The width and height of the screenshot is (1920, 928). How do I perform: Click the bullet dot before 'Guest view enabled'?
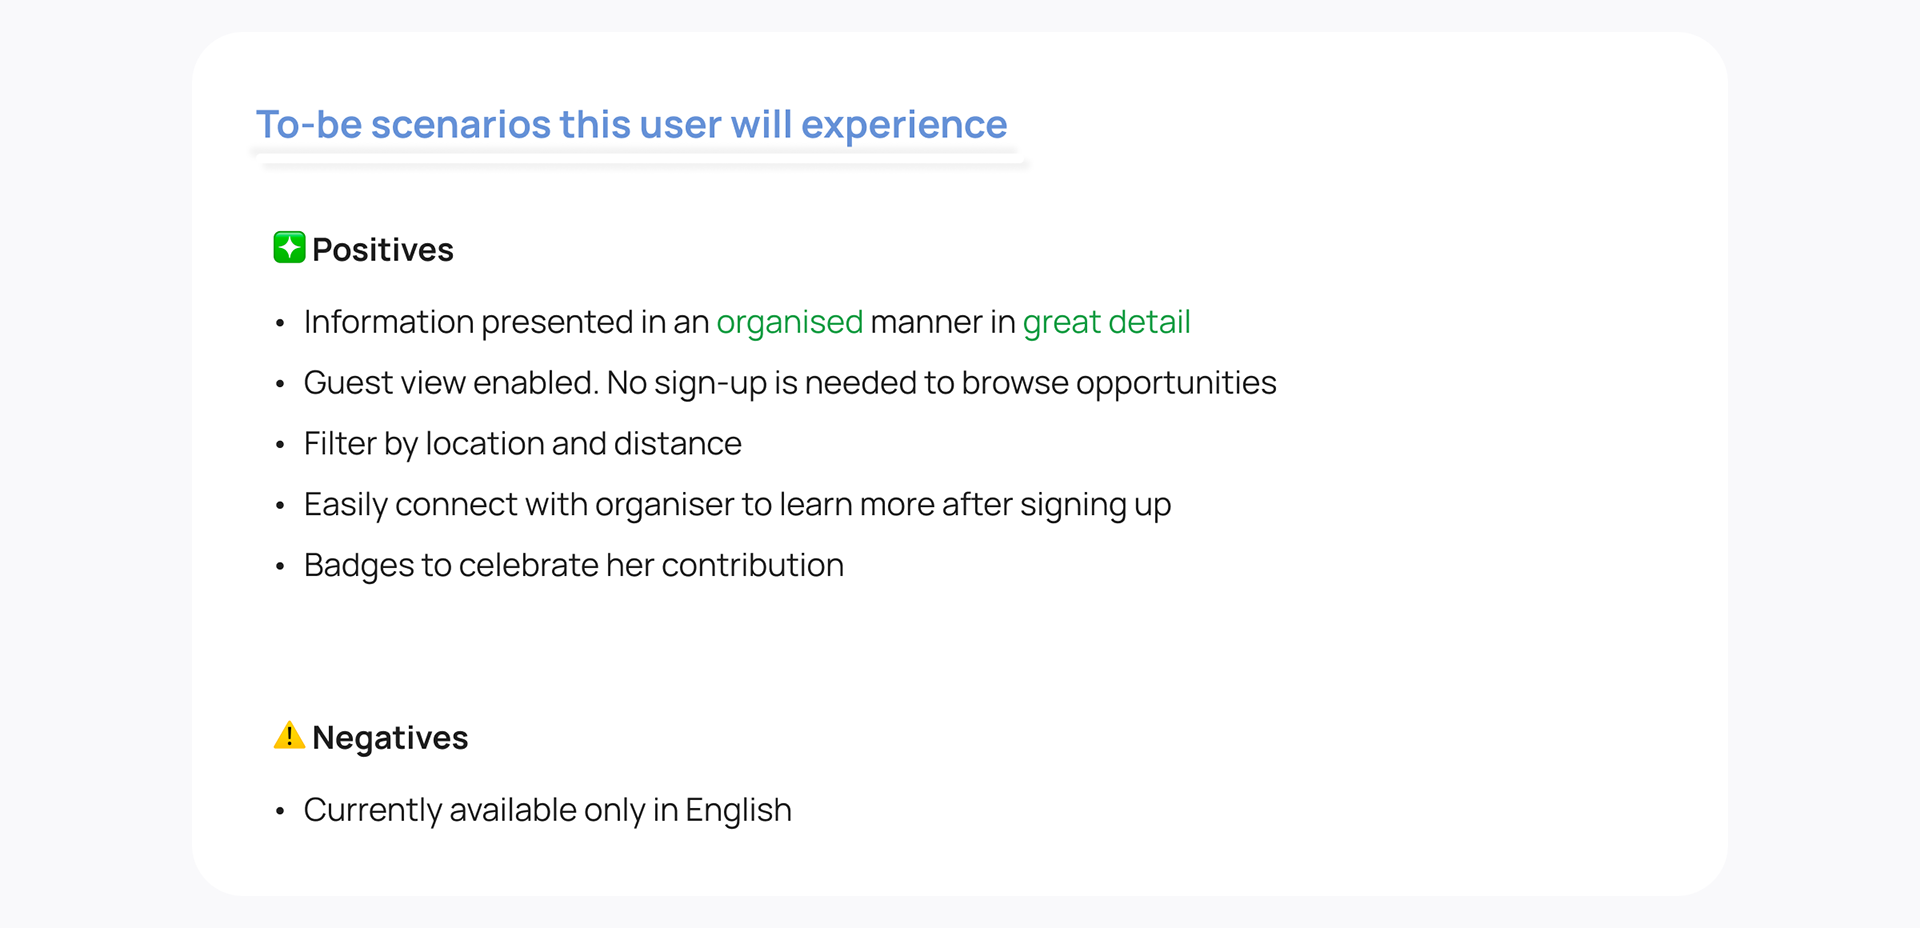(280, 384)
